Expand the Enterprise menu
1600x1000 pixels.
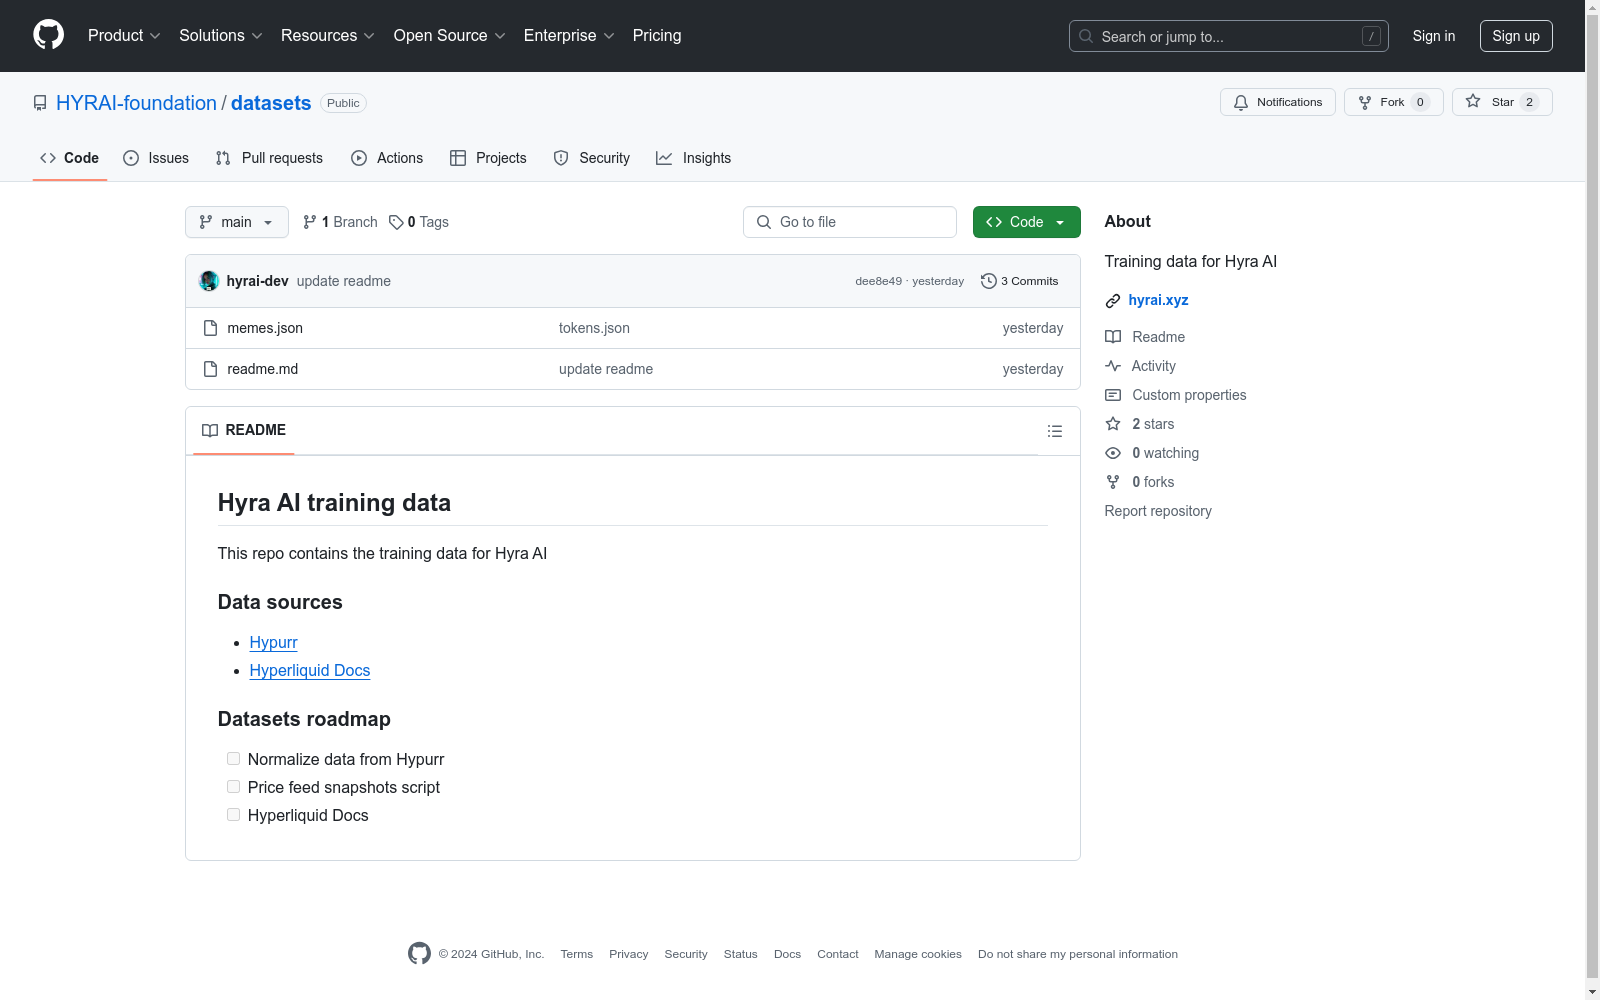click(x=569, y=36)
